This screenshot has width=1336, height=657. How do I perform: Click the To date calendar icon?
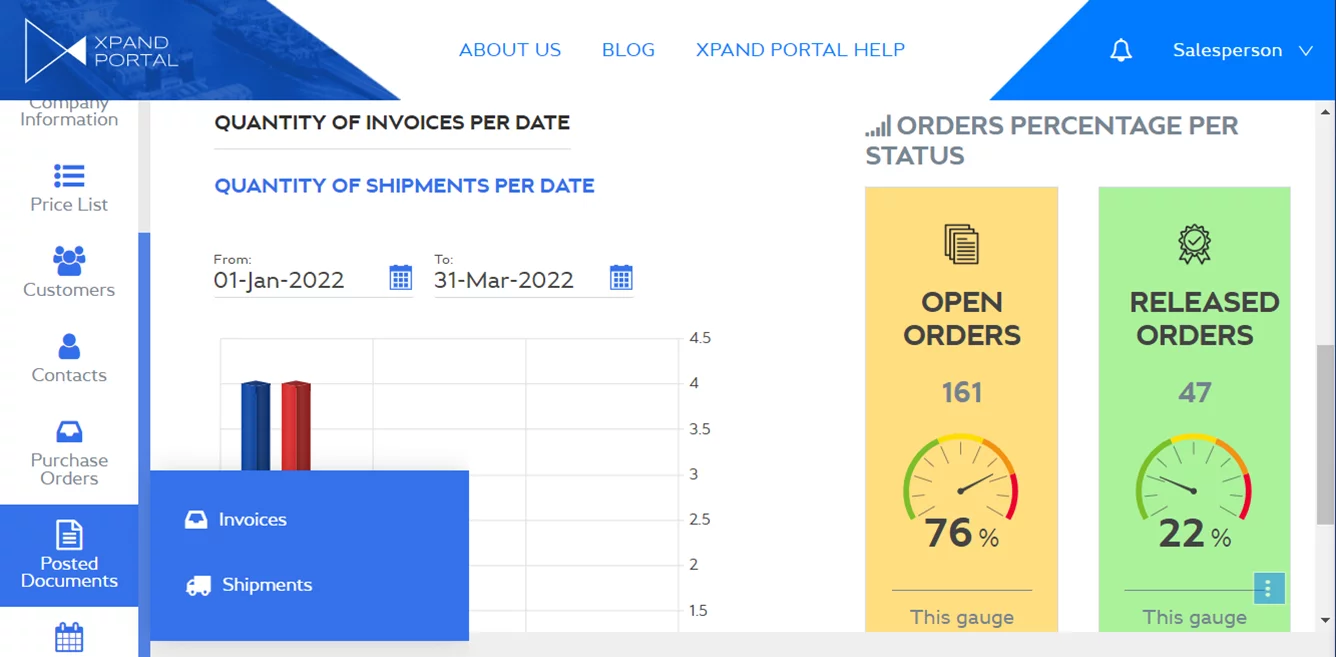[x=621, y=278]
